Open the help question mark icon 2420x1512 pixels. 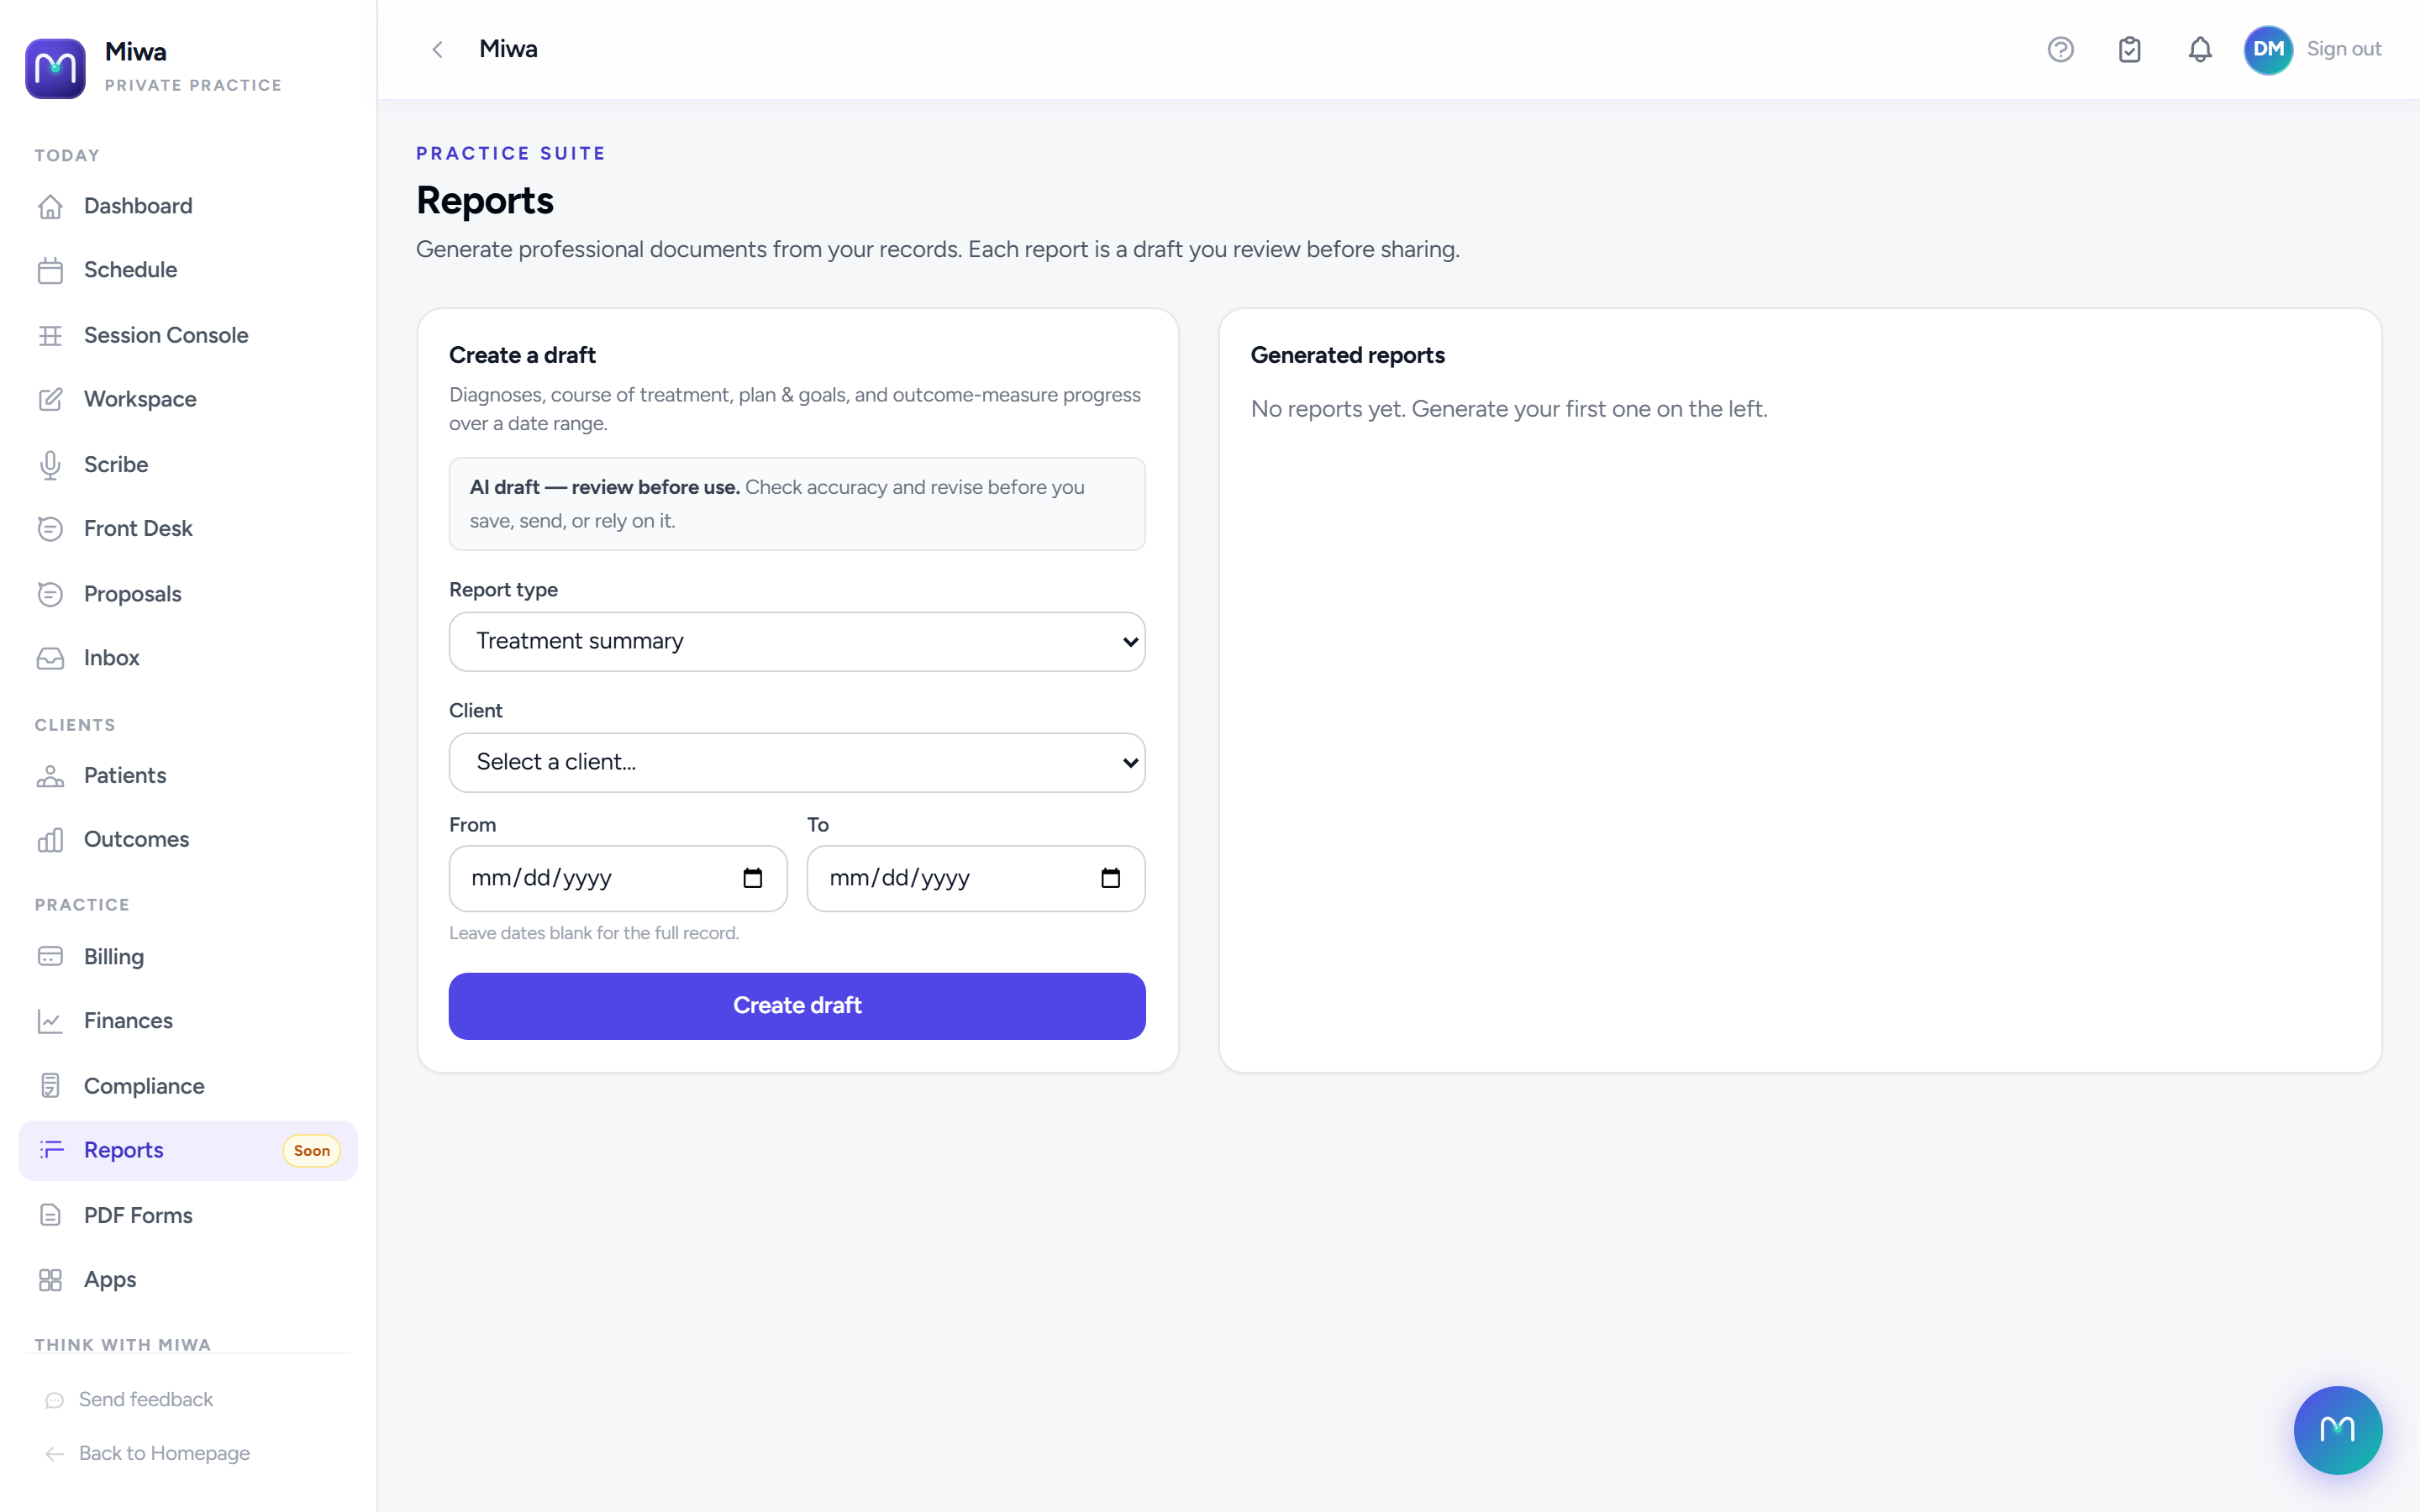point(2060,49)
